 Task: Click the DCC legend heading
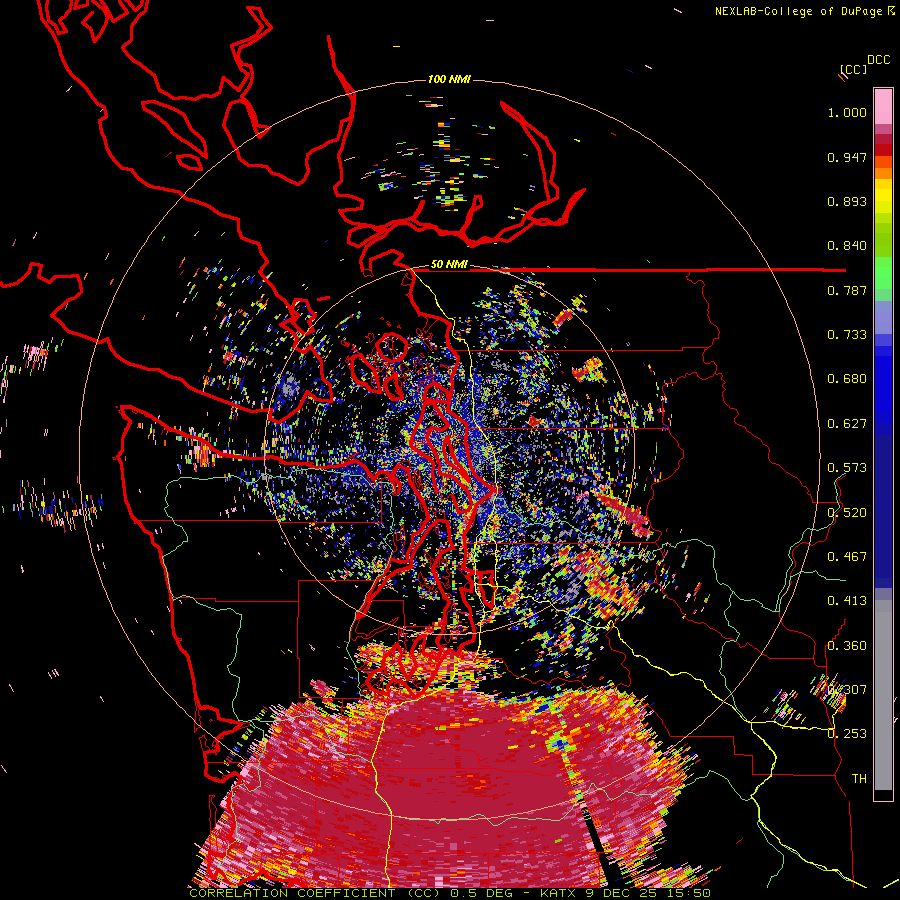[x=879, y=60]
